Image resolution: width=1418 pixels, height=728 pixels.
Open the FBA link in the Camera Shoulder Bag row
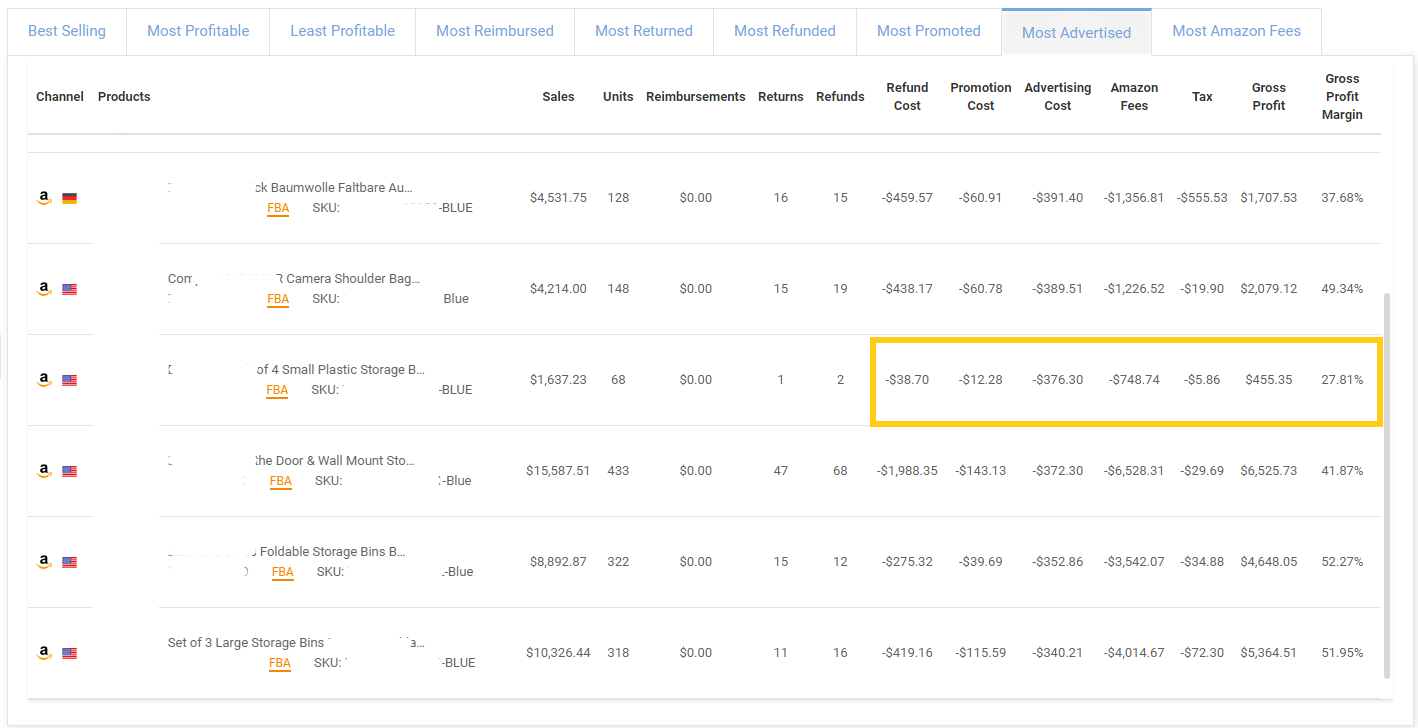point(278,299)
